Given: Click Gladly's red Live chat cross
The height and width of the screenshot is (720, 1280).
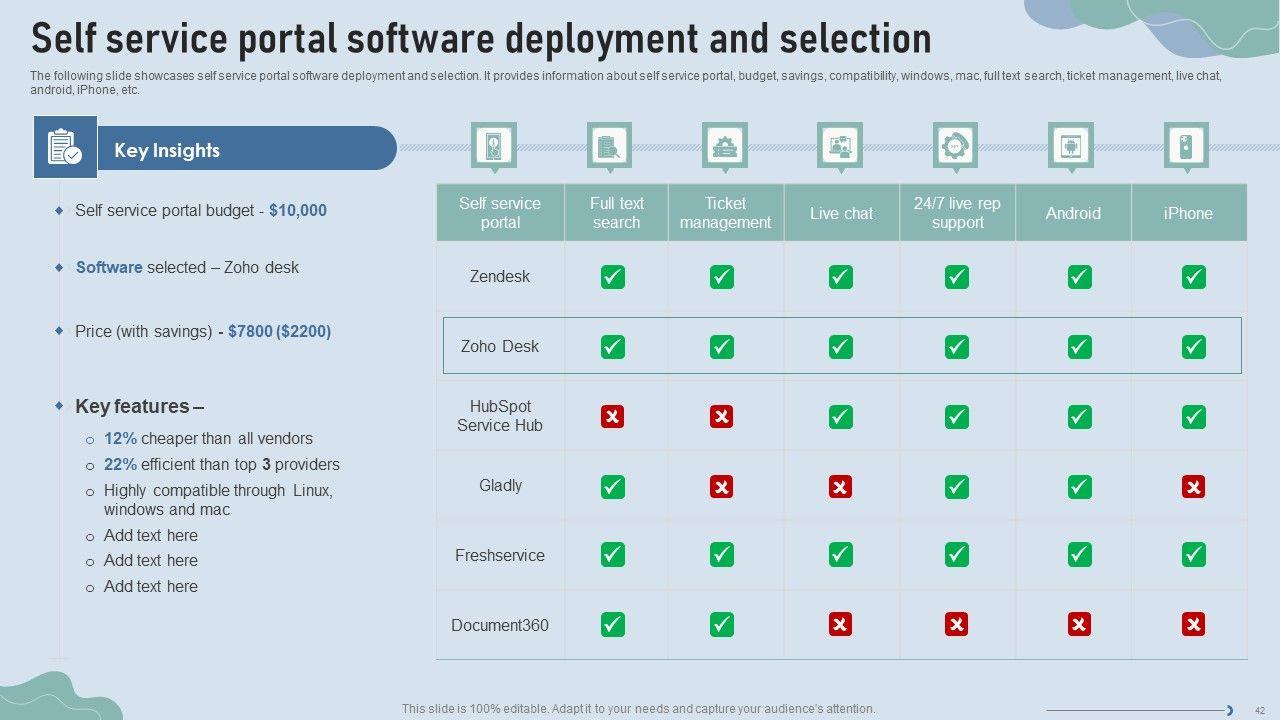Looking at the screenshot, I should click(840, 487).
